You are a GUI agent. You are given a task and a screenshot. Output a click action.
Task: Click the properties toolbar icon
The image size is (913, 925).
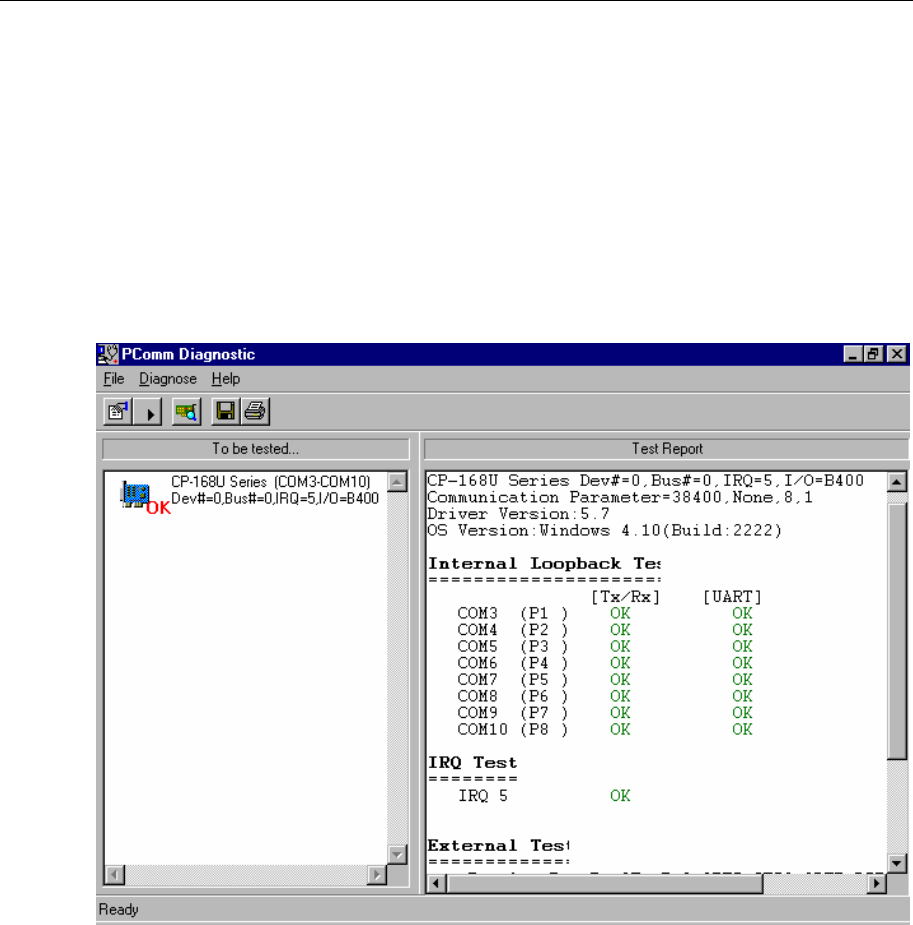pyautogui.click(x=117, y=411)
